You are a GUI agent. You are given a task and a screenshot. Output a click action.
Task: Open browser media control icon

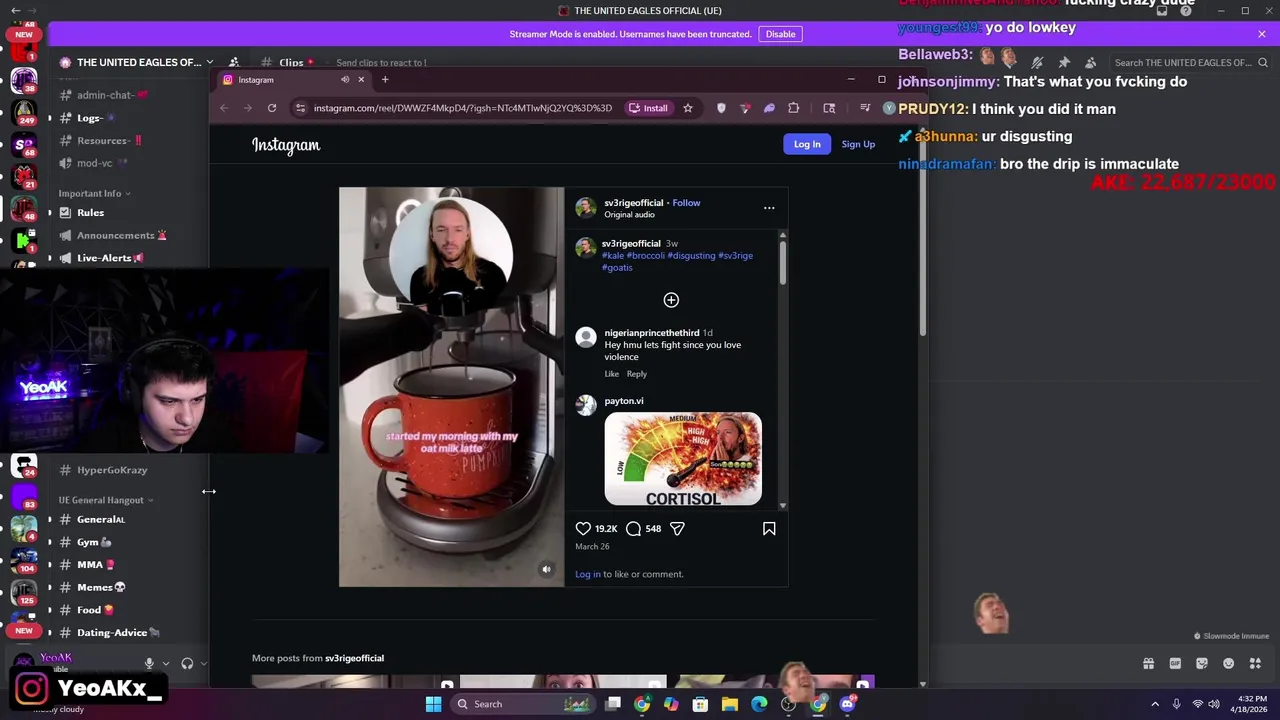click(x=865, y=108)
